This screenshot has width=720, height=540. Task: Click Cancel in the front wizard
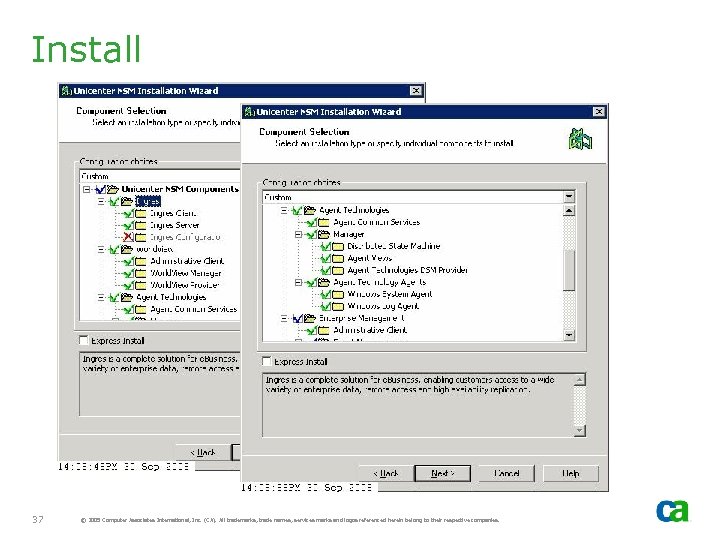(506, 473)
